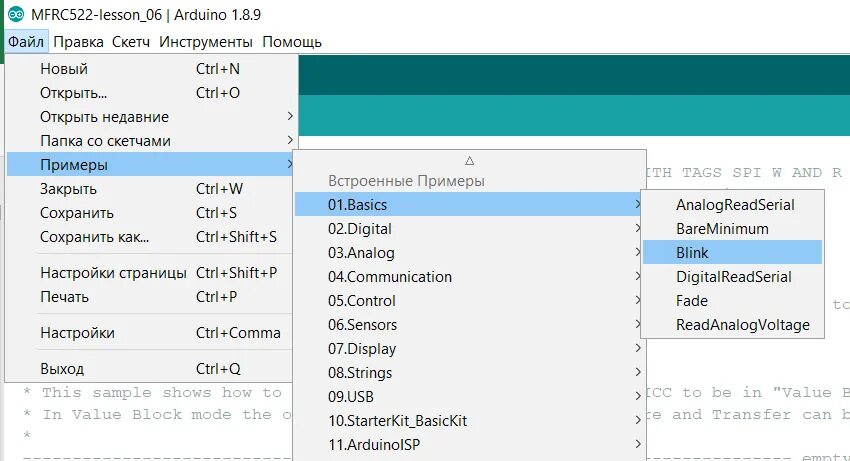Choose Выход to quit Arduino
The width and height of the screenshot is (850, 461).
(x=151, y=369)
